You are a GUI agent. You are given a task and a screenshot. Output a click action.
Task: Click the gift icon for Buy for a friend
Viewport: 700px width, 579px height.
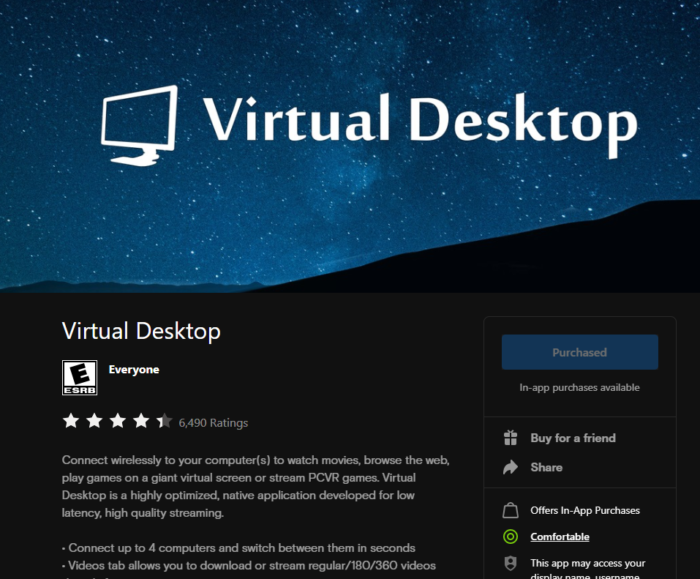[x=510, y=438]
